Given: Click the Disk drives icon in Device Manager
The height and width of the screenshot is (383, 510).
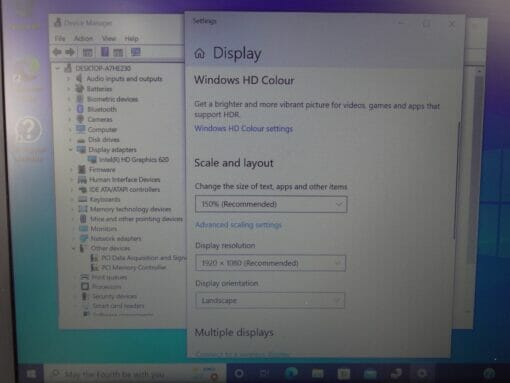Looking at the screenshot, I should (x=81, y=140).
